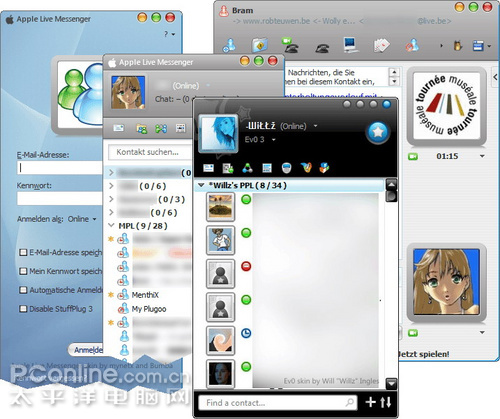Toggle Mein Kennwort speichern checkbox

coord(23,271)
